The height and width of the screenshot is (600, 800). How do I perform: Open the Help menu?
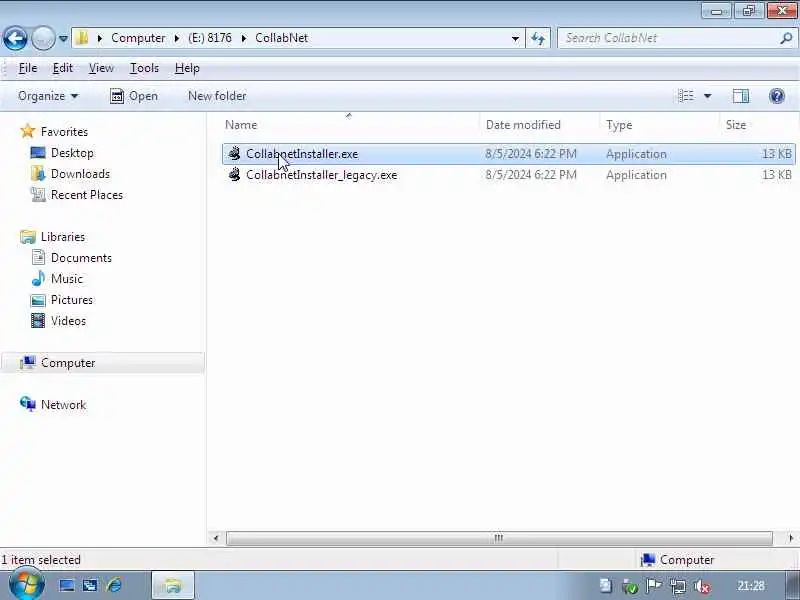pyautogui.click(x=187, y=68)
